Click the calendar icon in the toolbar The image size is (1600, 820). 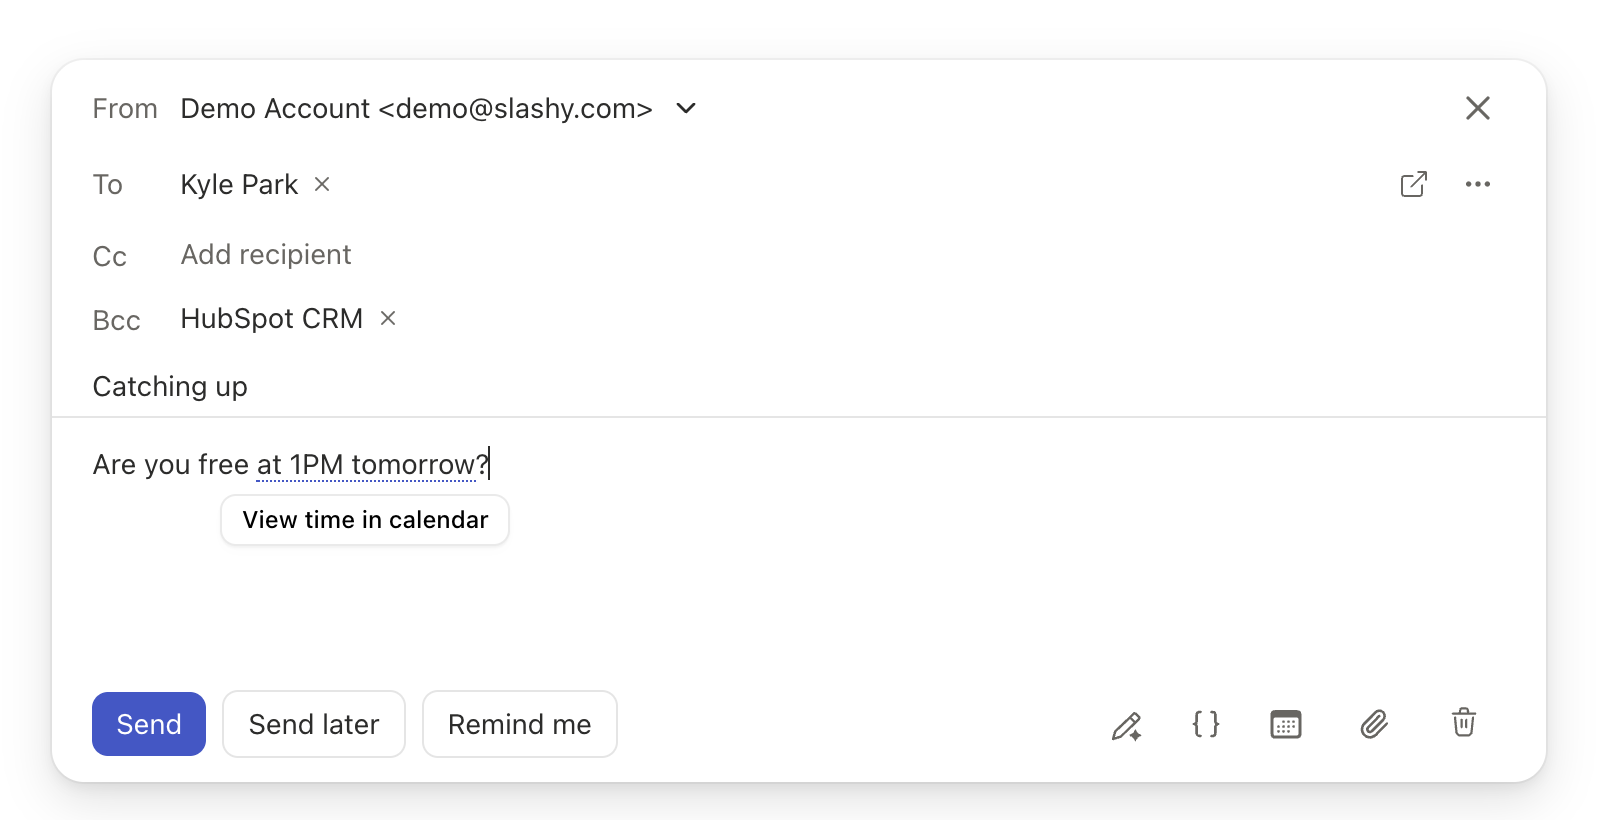[1286, 724]
